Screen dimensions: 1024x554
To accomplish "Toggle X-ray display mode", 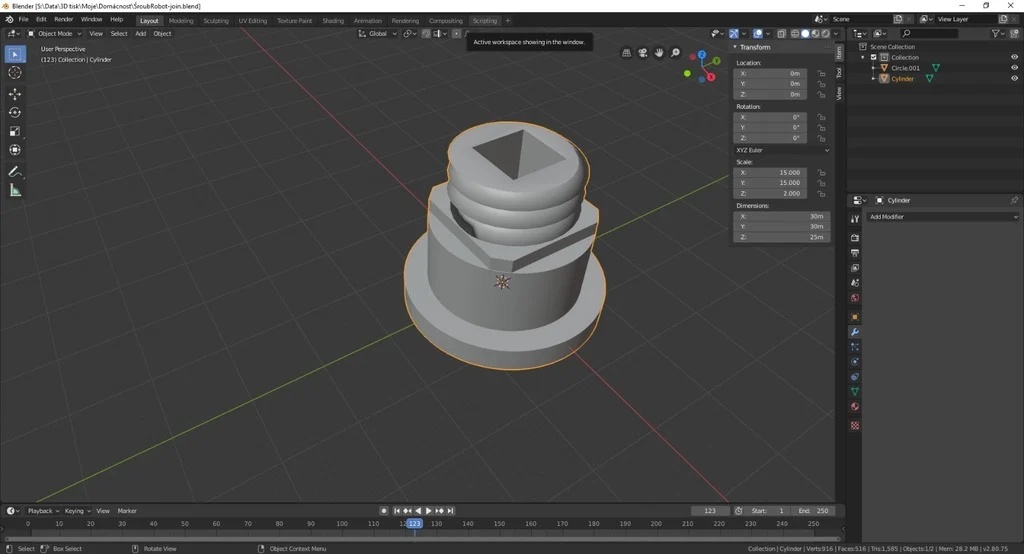I will pyautogui.click(x=782, y=33).
